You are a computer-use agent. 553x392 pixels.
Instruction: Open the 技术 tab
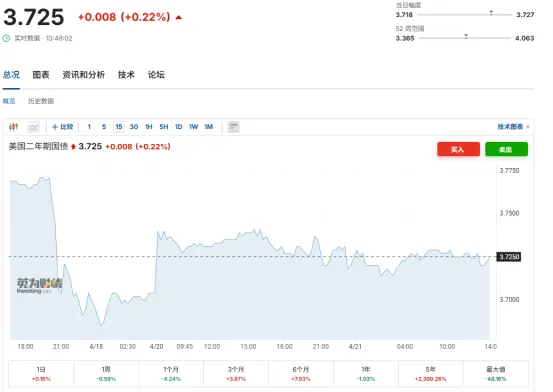(x=126, y=75)
